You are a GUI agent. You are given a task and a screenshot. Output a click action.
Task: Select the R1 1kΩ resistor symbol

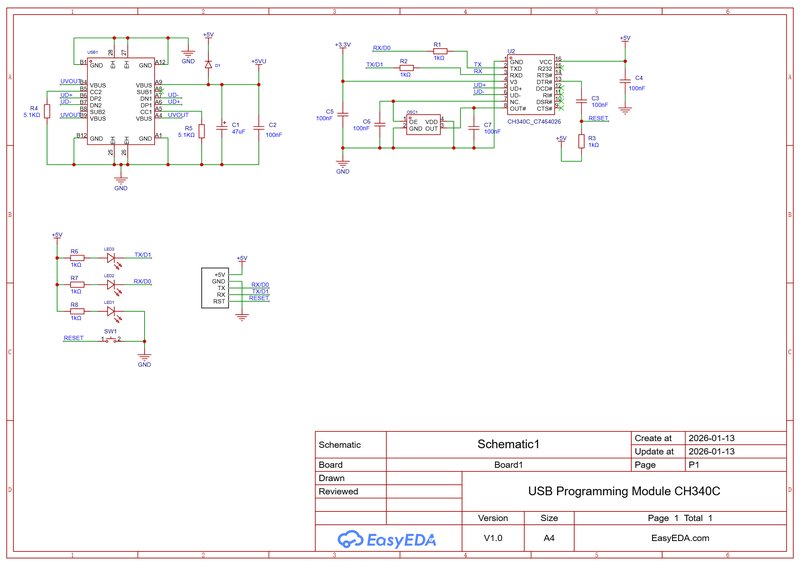[x=440, y=51]
